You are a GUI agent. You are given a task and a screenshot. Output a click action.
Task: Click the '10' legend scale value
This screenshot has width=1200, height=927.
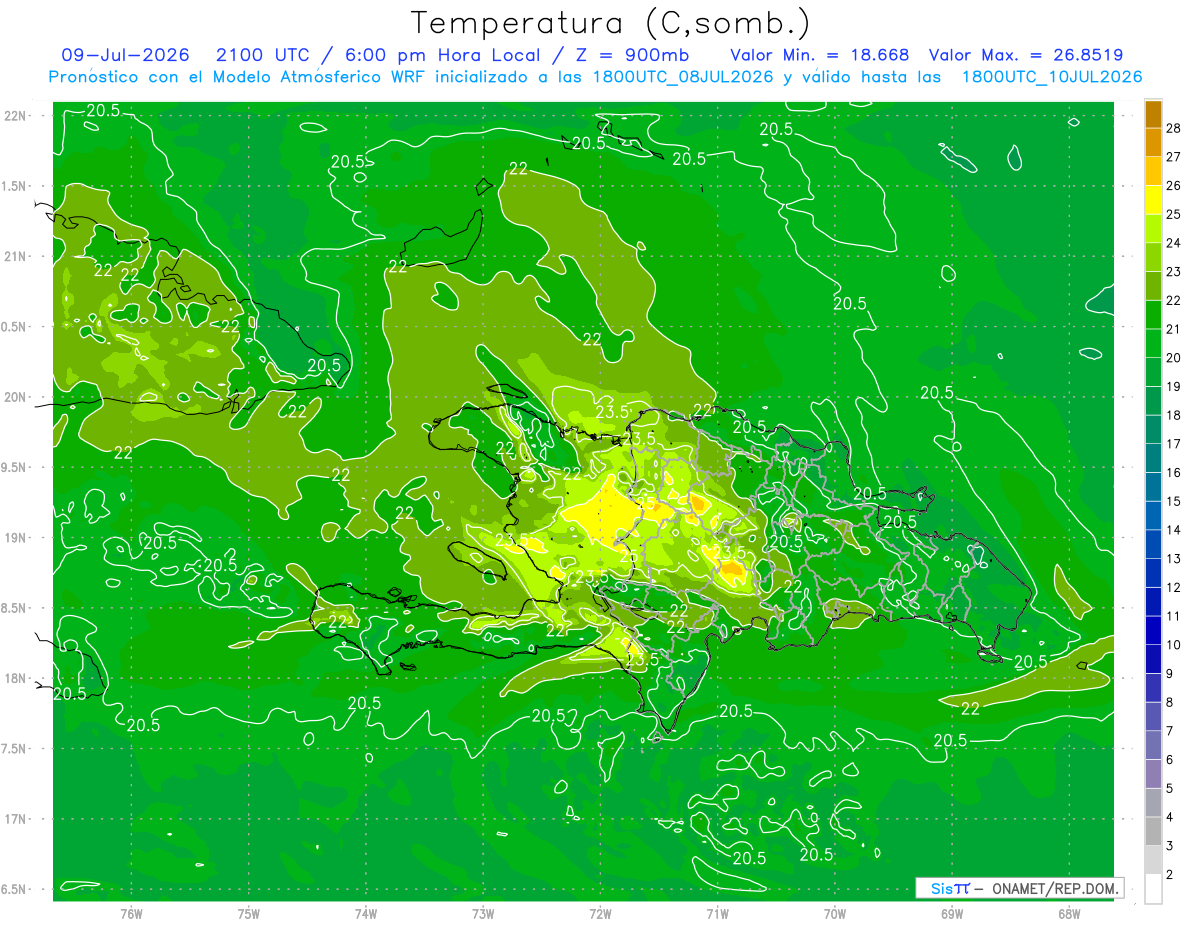(x=1174, y=645)
